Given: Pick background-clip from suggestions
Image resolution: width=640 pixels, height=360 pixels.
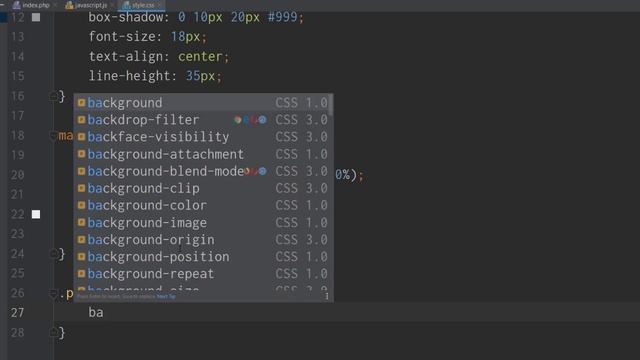Looking at the screenshot, I should (202, 188).
